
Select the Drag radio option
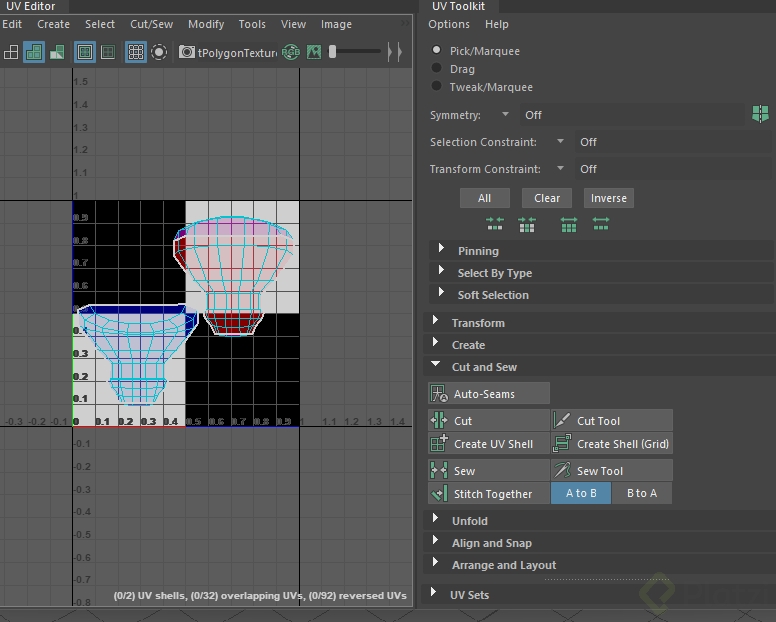(437, 69)
